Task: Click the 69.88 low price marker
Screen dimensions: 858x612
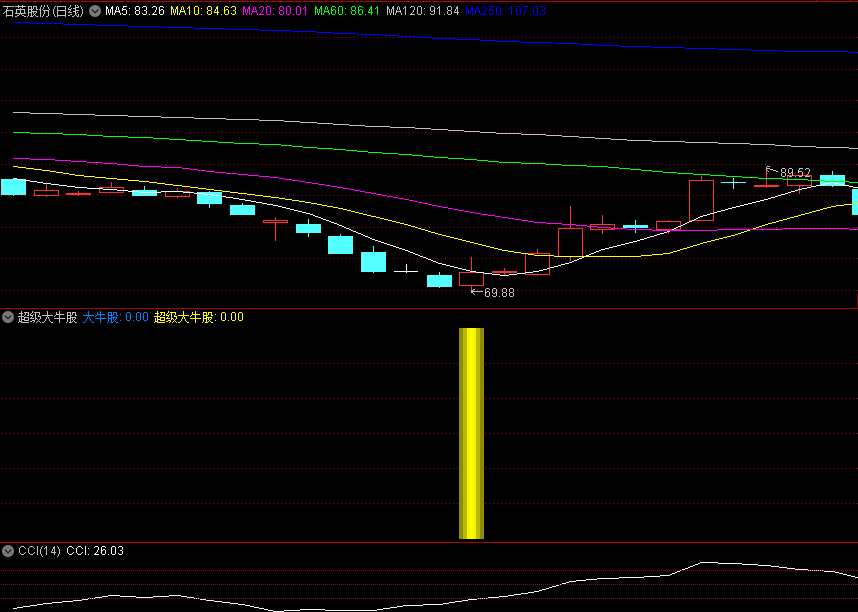Action: pos(493,293)
